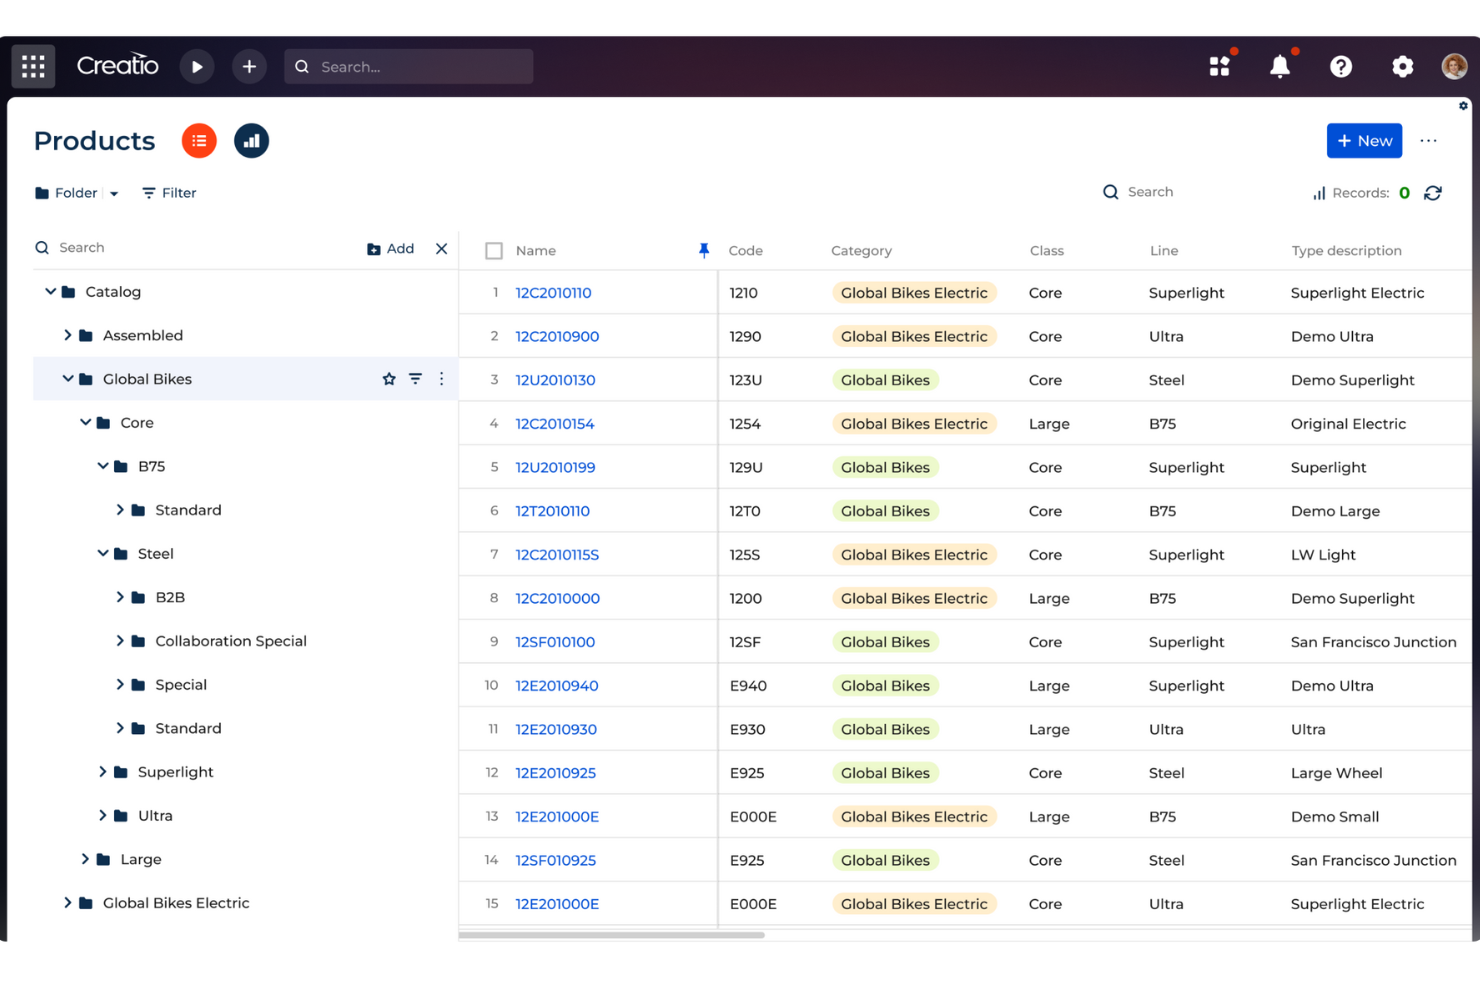The height and width of the screenshot is (987, 1480).
Task: Add a new folder from the sidebar
Action: click(390, 248)
